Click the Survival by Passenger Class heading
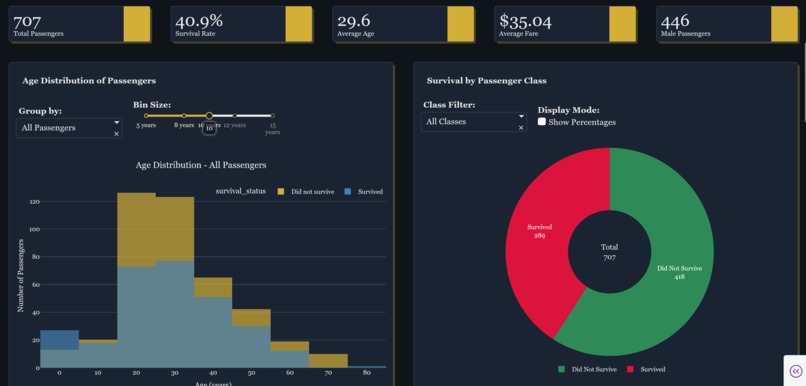Viewport: 806px width, 386px height. [486, 81]
